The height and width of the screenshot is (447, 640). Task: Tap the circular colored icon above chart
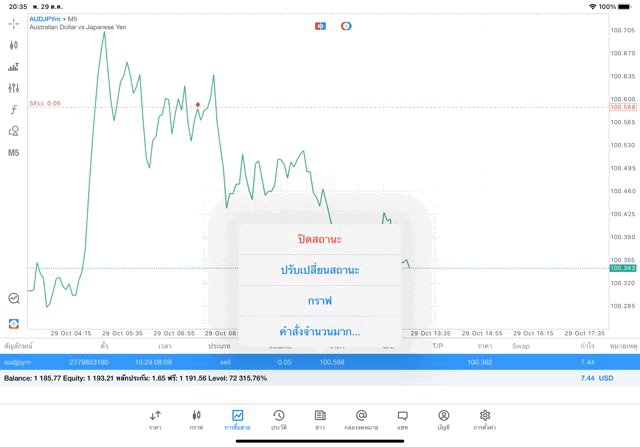pos(346,26)
